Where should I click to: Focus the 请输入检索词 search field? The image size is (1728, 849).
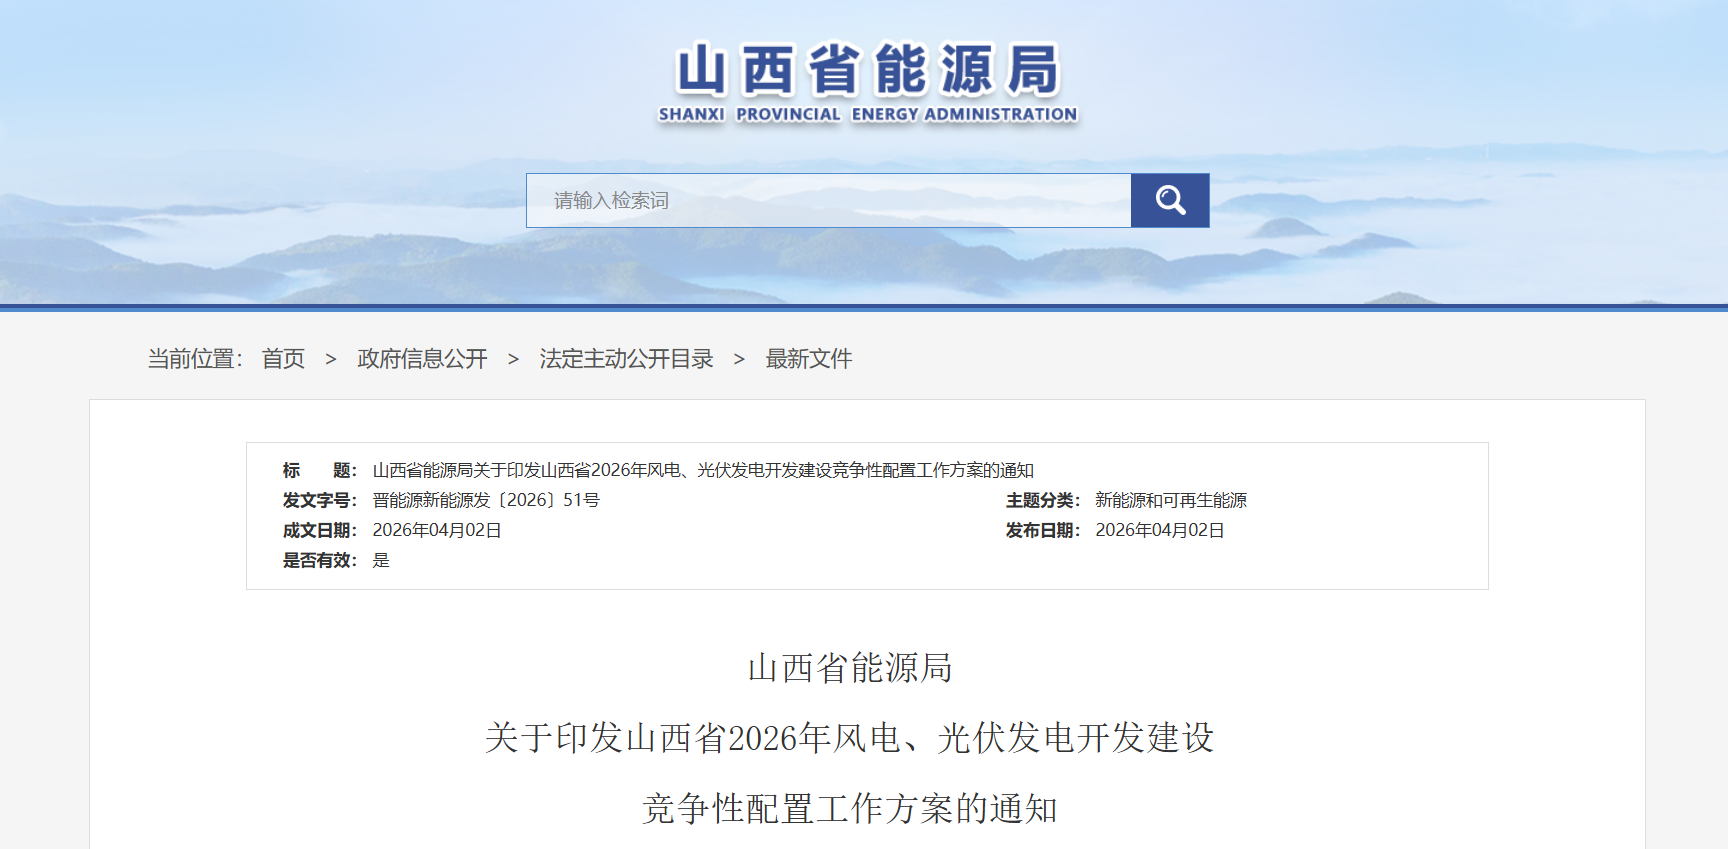[x=828, y=201]
